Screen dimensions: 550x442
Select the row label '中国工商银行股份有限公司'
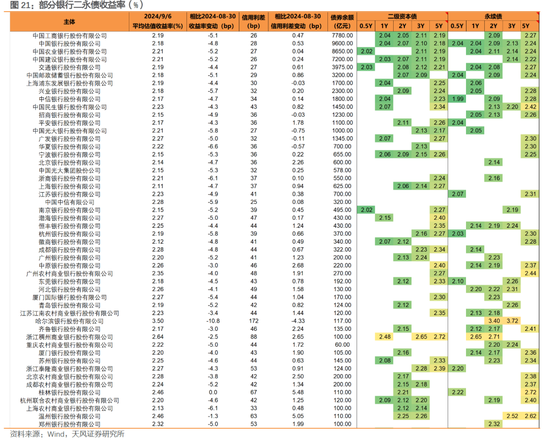point(69,36)
